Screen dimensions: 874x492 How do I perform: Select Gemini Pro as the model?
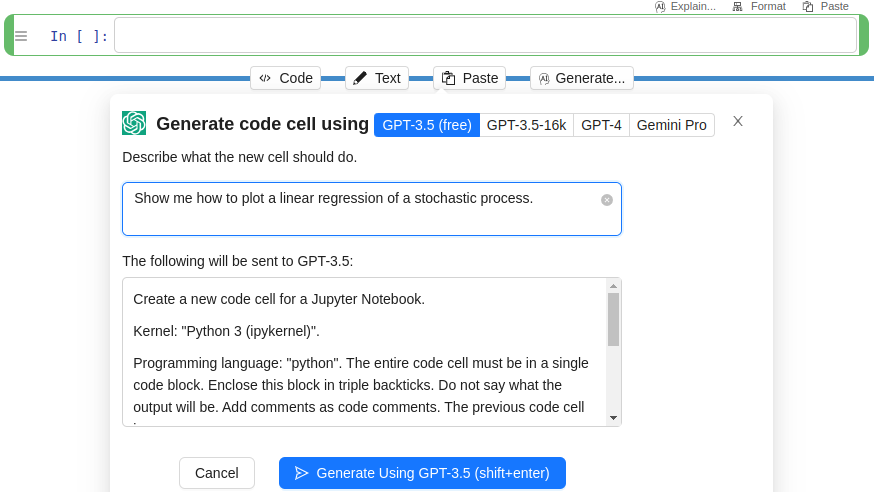click(671, 125)
